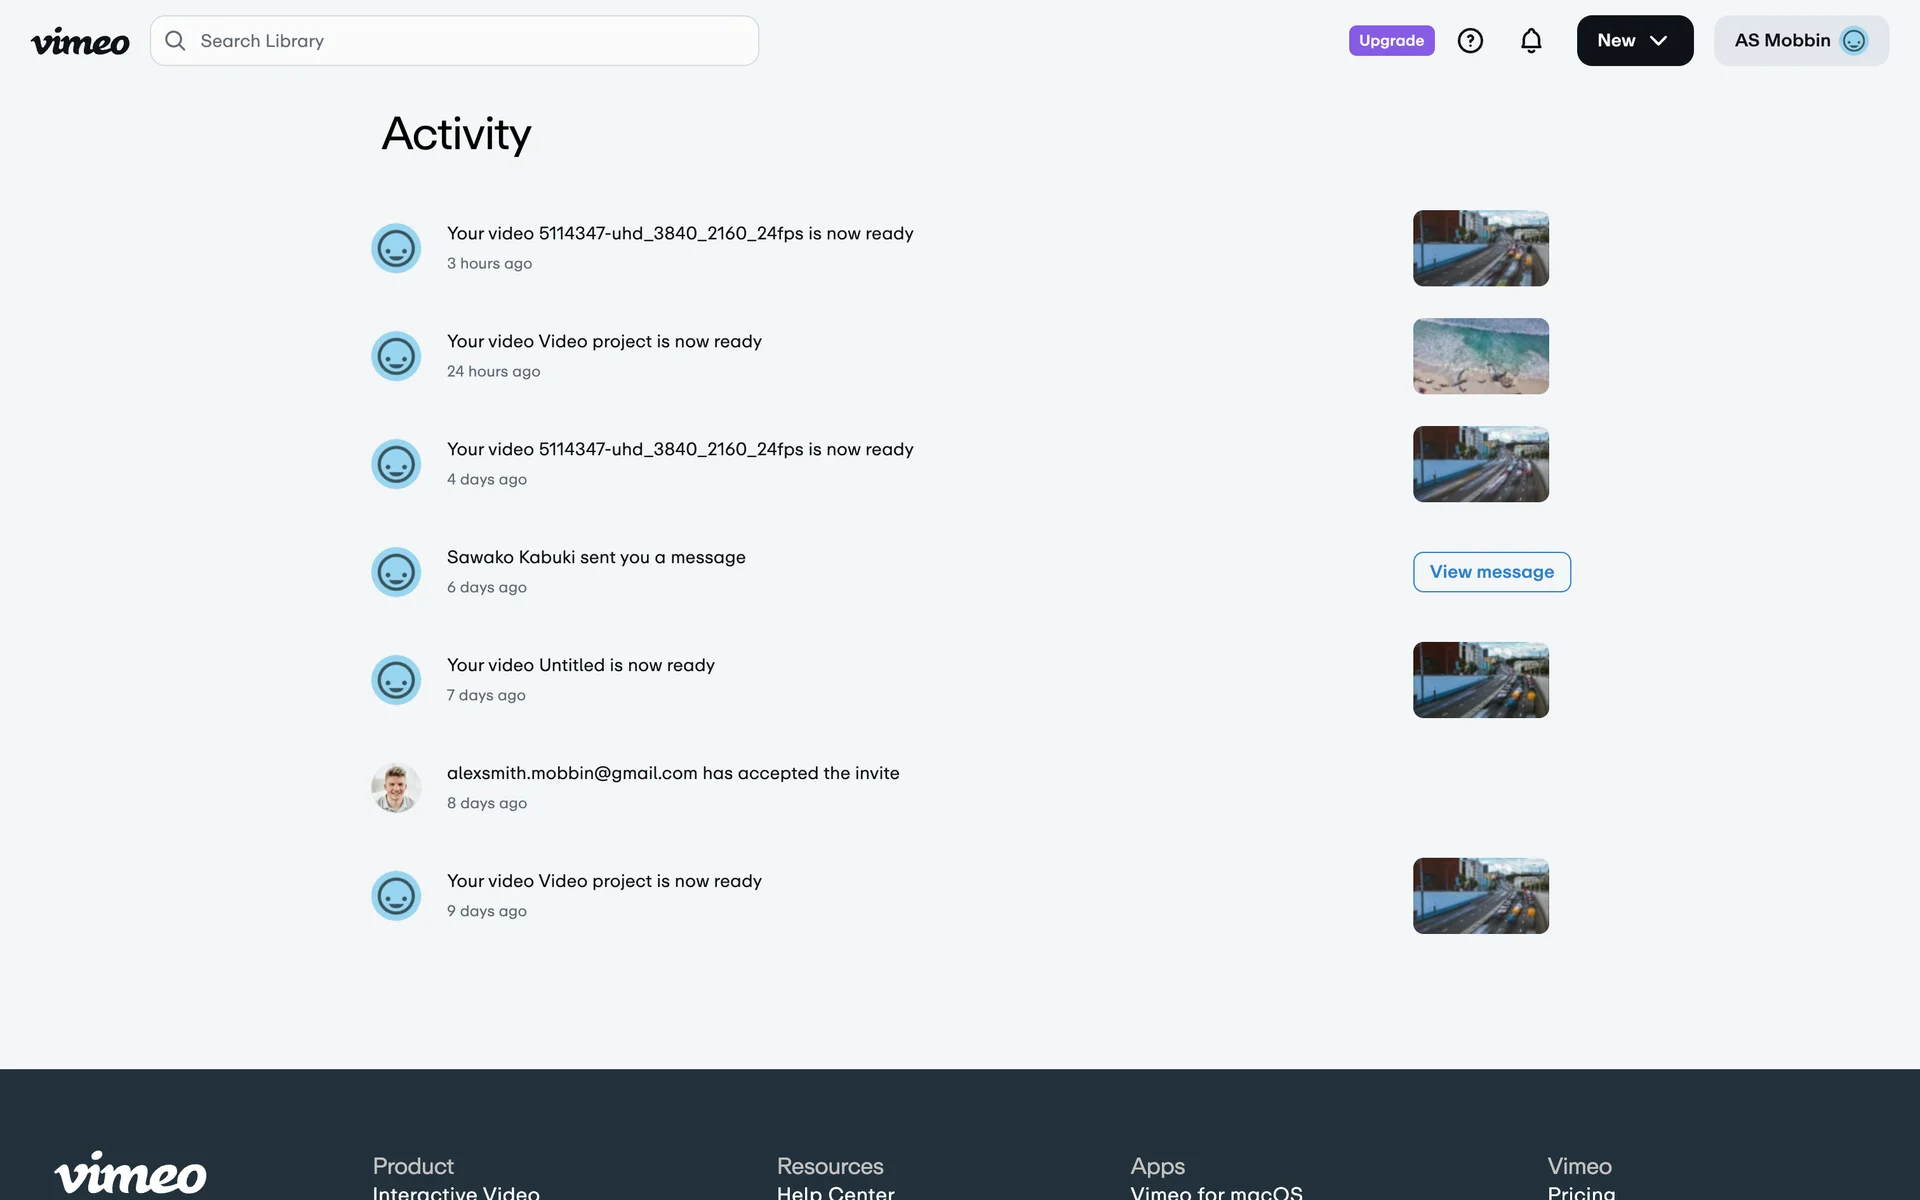
Task: Click the smiley avatar in AS Mobbin button
Action: (x=1854, y=41)
